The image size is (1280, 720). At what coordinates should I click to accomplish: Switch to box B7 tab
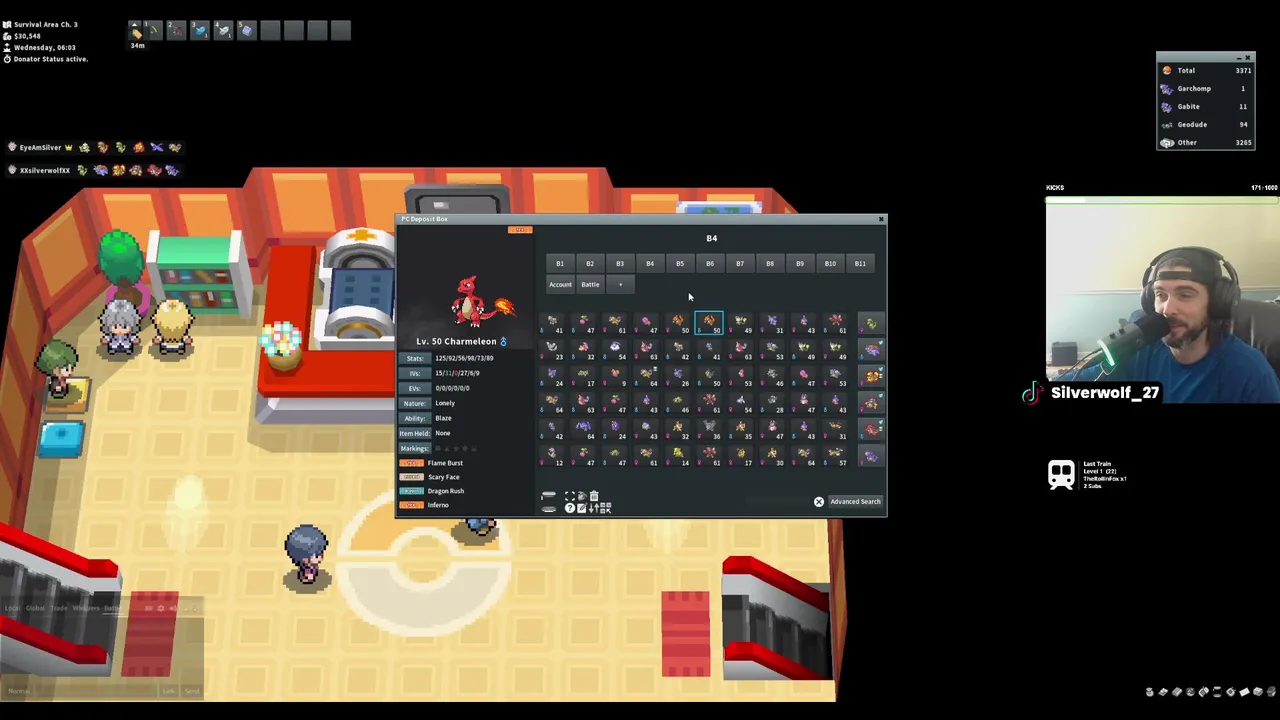tap(740, 263)
